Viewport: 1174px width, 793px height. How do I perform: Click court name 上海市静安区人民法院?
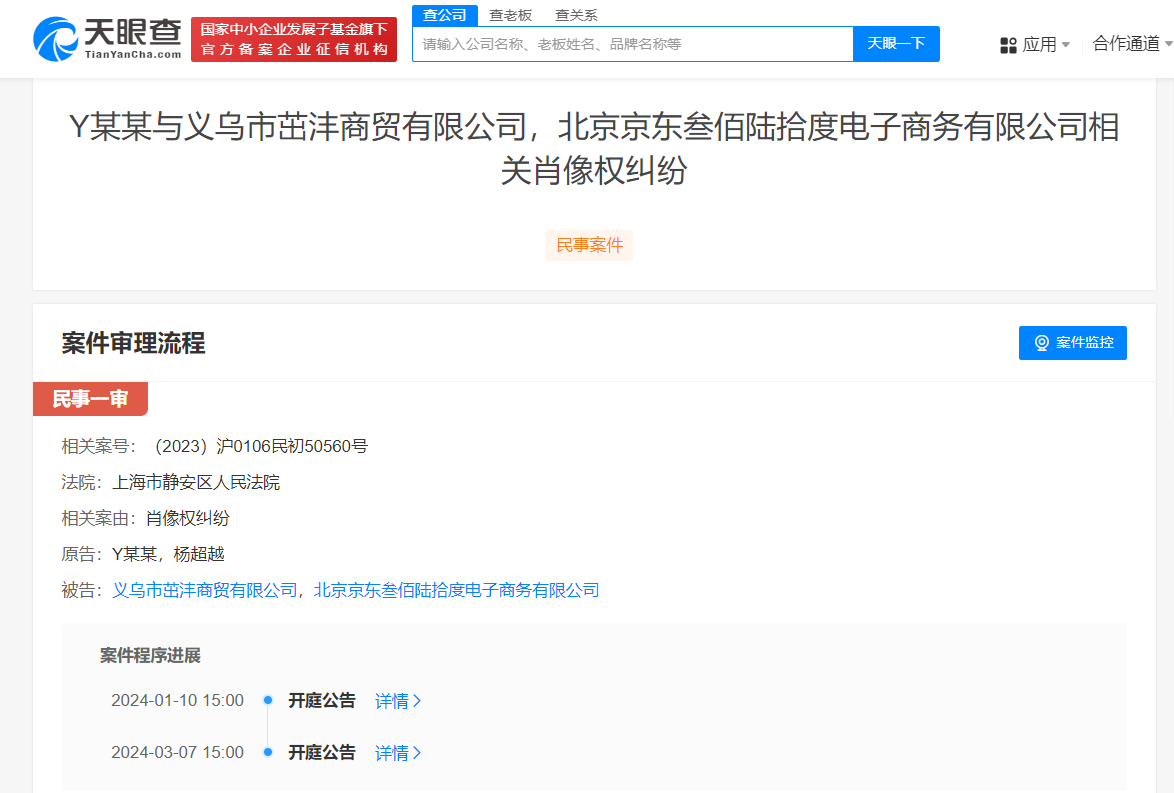coord(195,482)
